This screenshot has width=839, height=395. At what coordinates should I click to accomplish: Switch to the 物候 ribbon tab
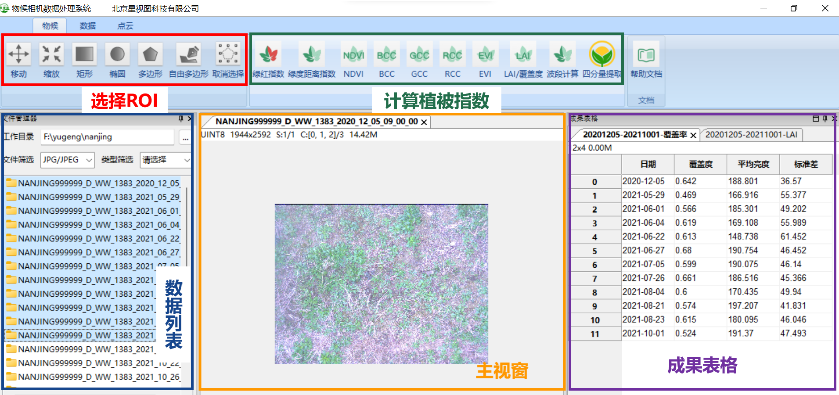coord(50,25)
